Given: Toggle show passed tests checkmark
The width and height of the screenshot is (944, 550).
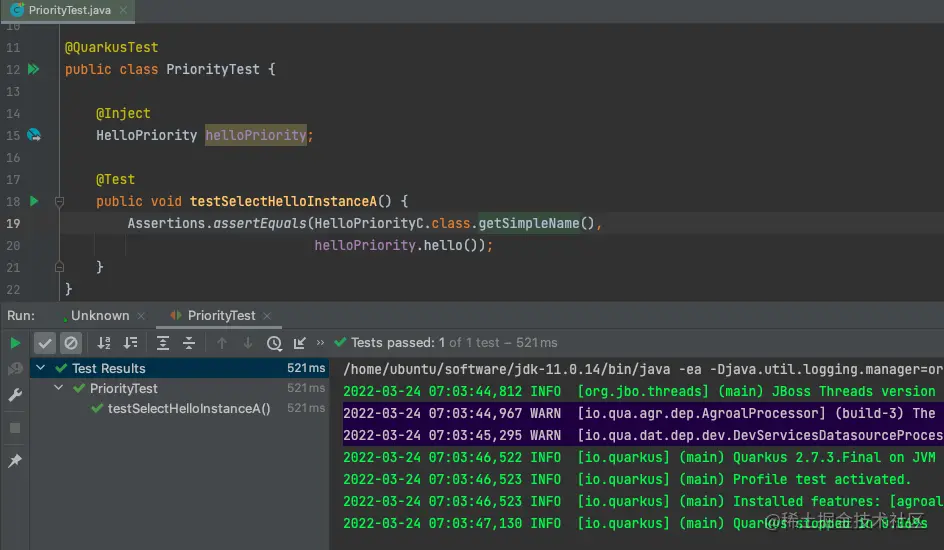Looking at the screenshot, I should point(45,343).
